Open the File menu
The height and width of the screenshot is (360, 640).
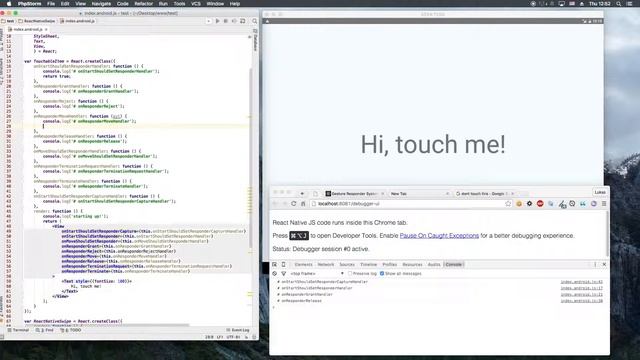(51, 4)
